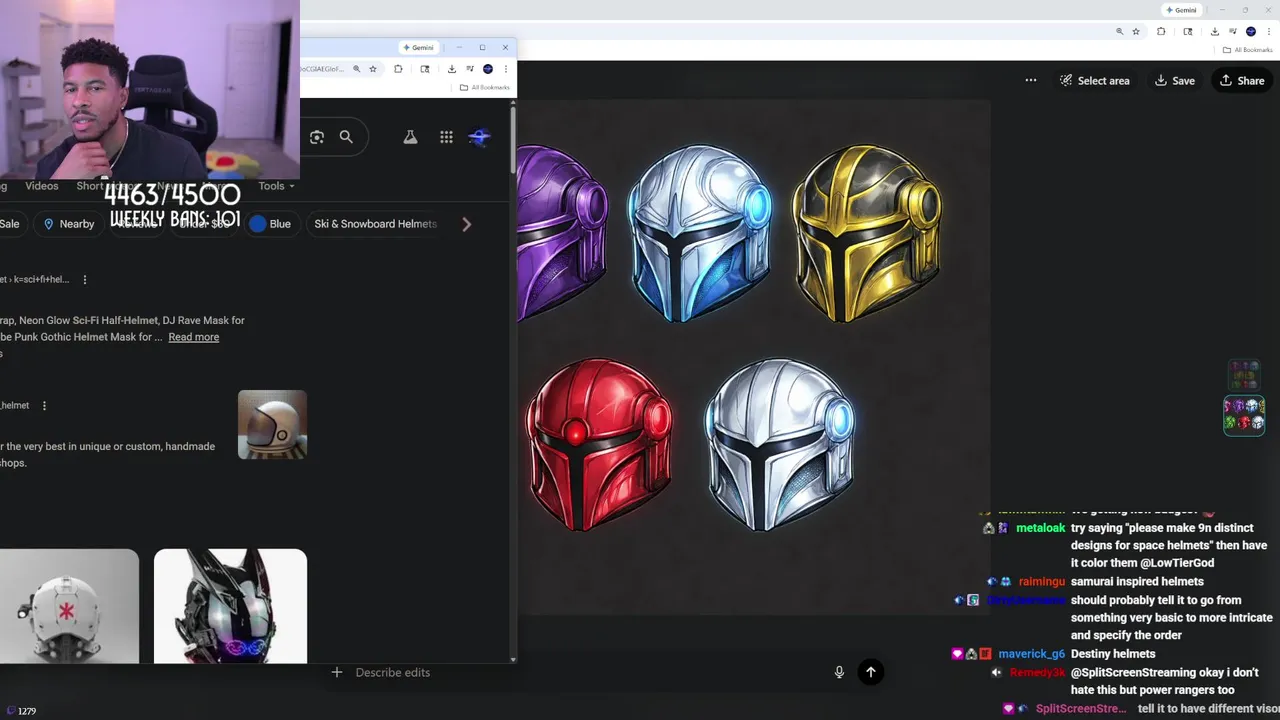
Task: Click Google account avatar on search page
Action: coord(480,137)
